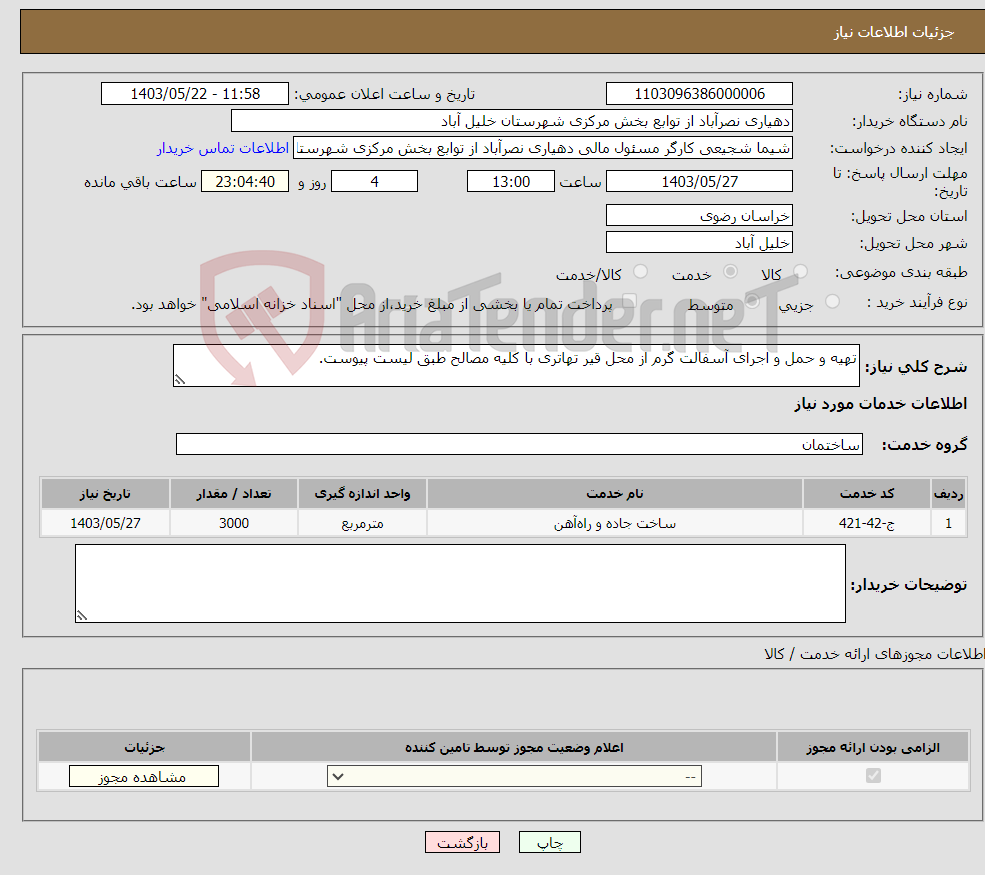Viewport: 985px width, 875px height.
Task: Click the الزامی بودن ارائه مجوز column header
Action: [873, 747]
